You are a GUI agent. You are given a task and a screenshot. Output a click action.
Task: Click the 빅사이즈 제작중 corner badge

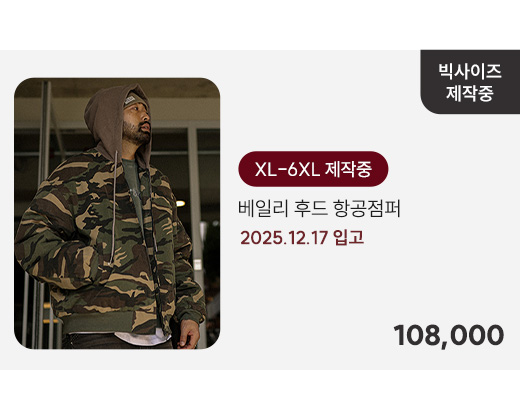coord(470,82)
